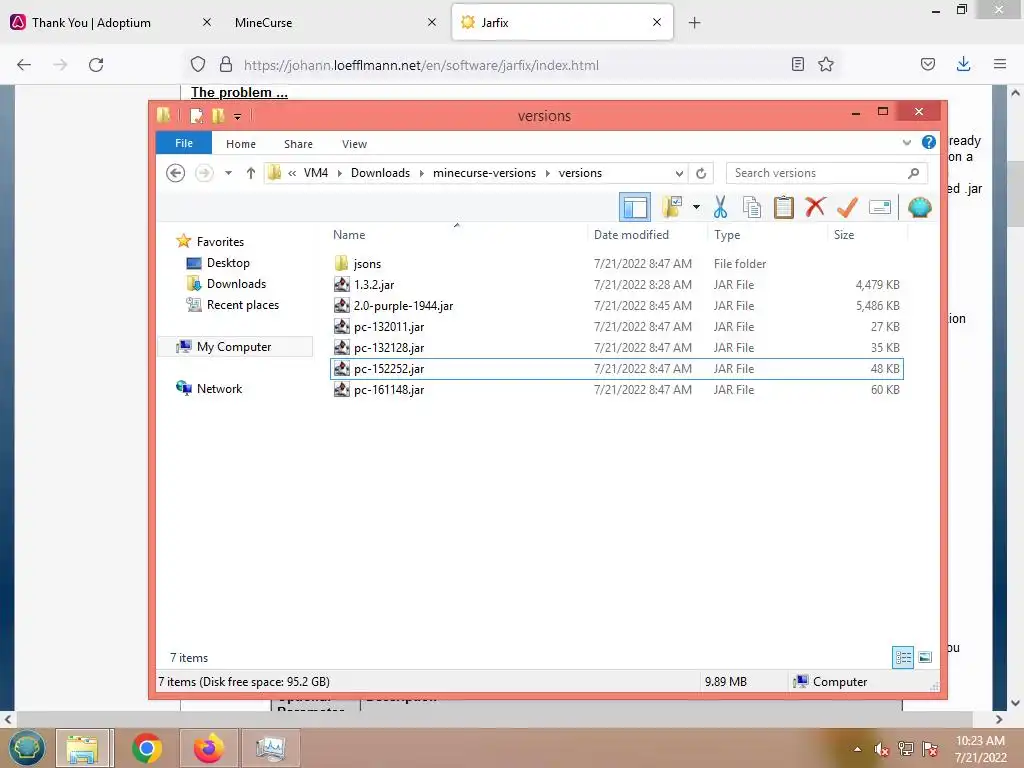Image resolution: width=1024 pixels, height=768 pixels.
Task: Click the folder options toolbar icon
Action: click(x=672, y=207)
